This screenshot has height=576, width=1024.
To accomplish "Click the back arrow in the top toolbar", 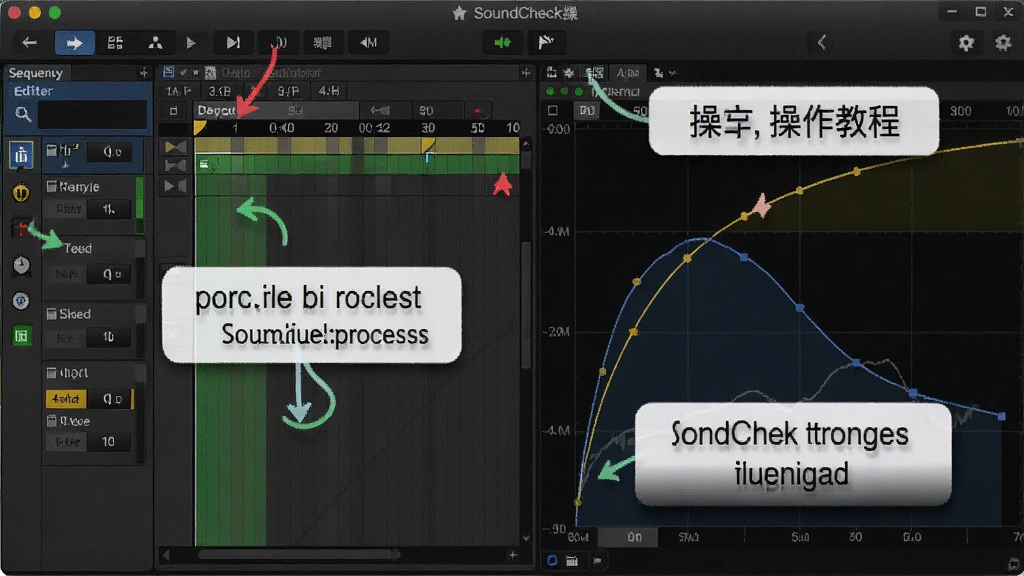I will [x=29, y=43].
